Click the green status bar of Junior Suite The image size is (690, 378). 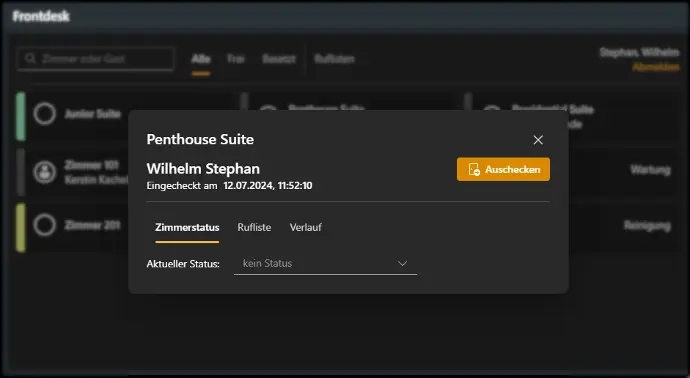(x=21, y=116)
